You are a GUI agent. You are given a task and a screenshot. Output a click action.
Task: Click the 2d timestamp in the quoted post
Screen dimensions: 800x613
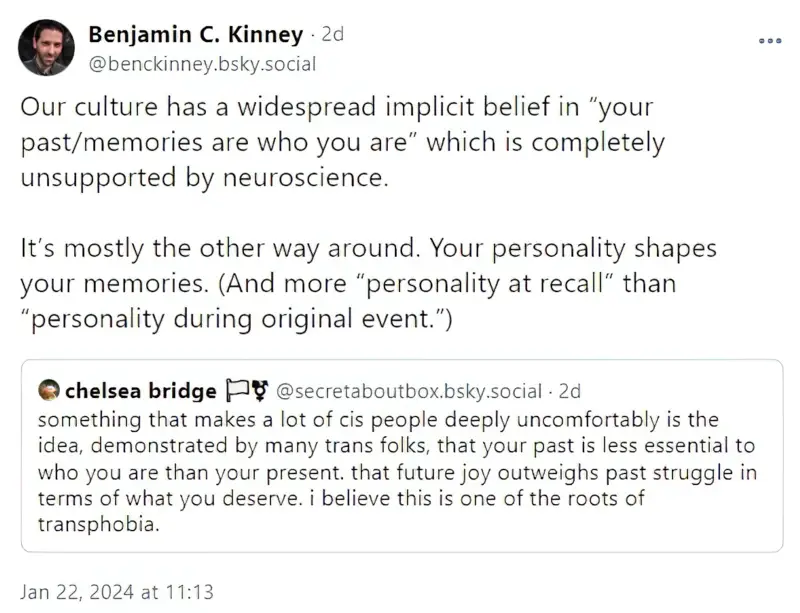coord(570,391)
